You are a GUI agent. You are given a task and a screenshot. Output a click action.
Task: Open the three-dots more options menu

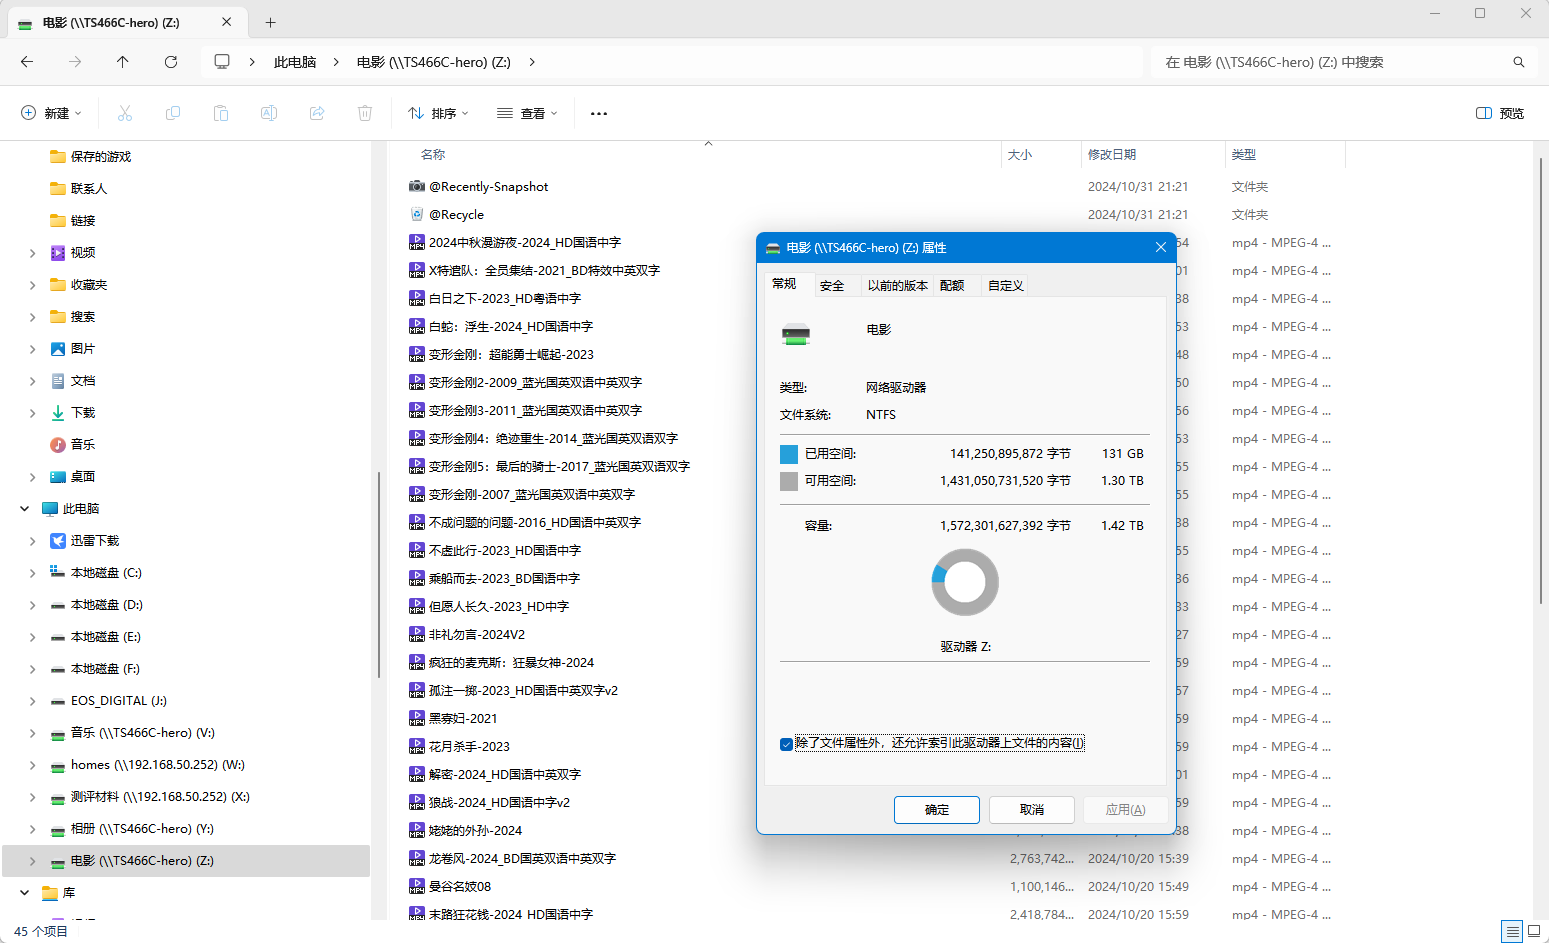coord(599,114)
